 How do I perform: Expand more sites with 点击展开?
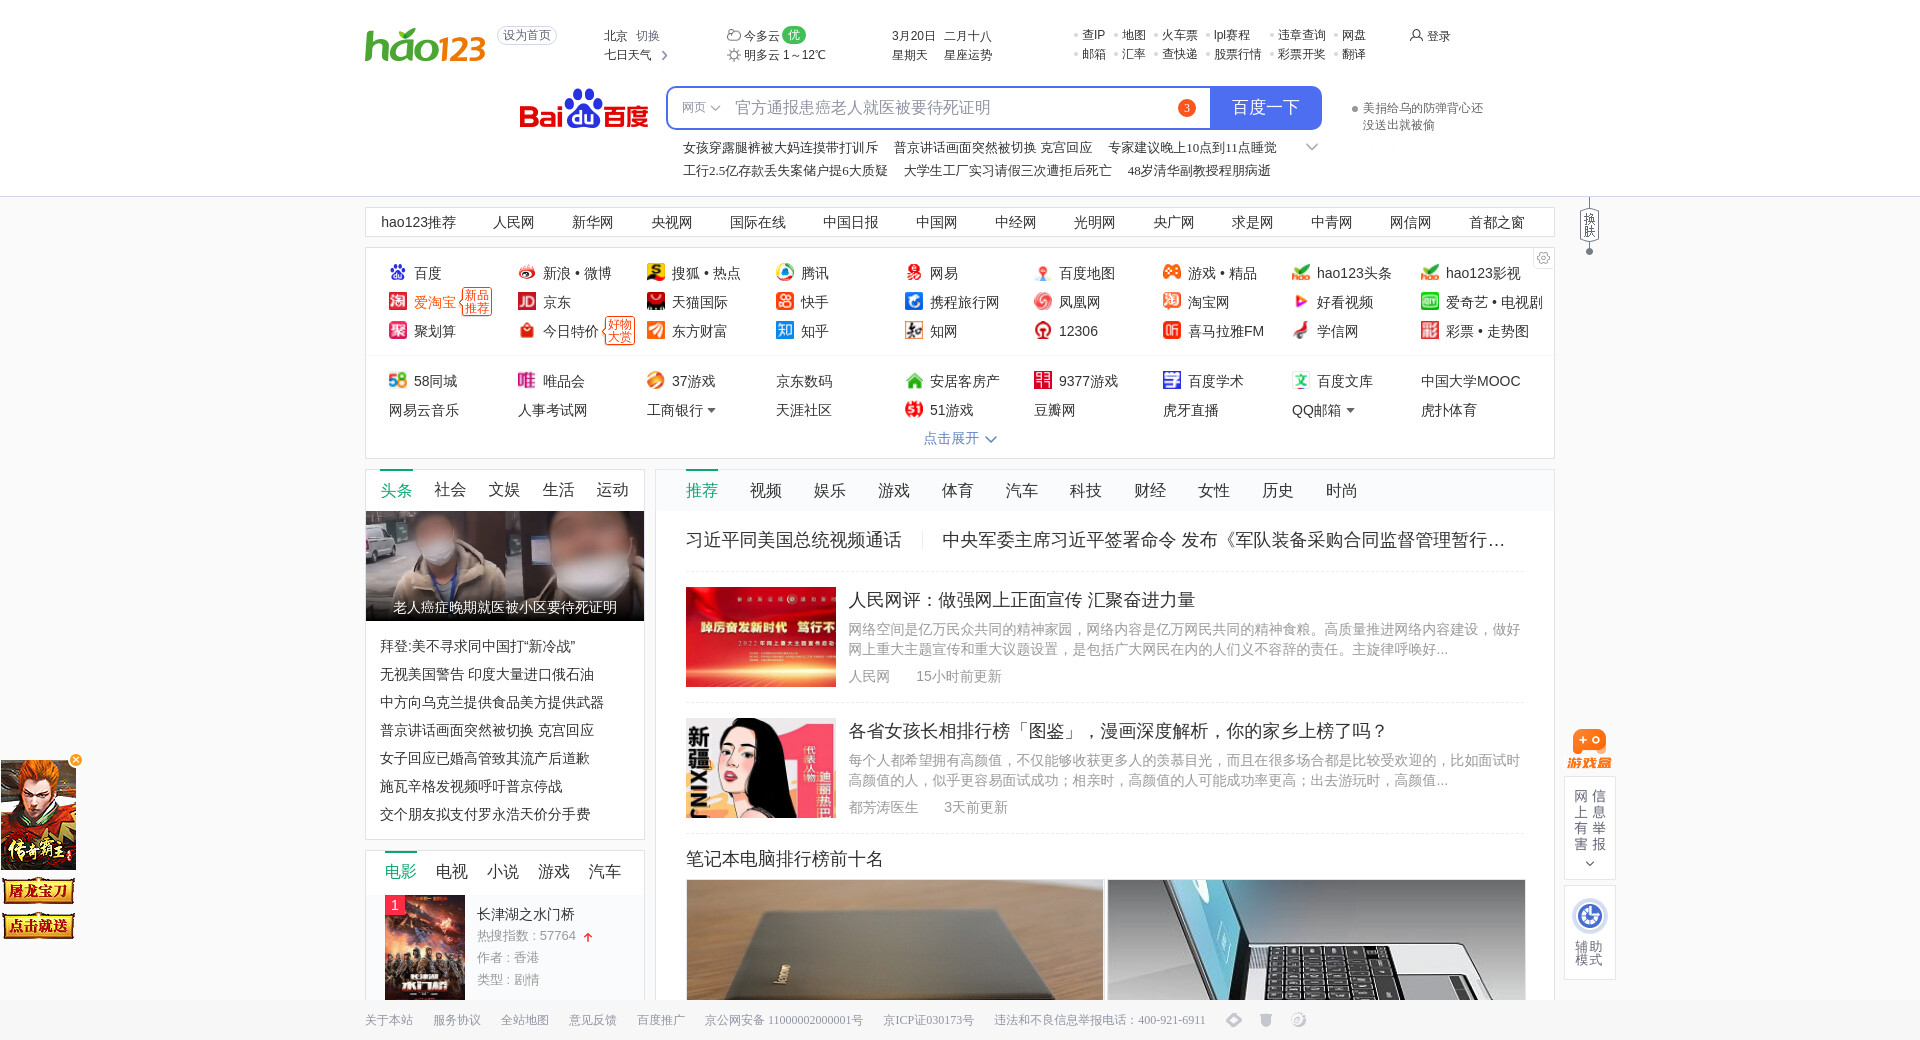[959, 438]
